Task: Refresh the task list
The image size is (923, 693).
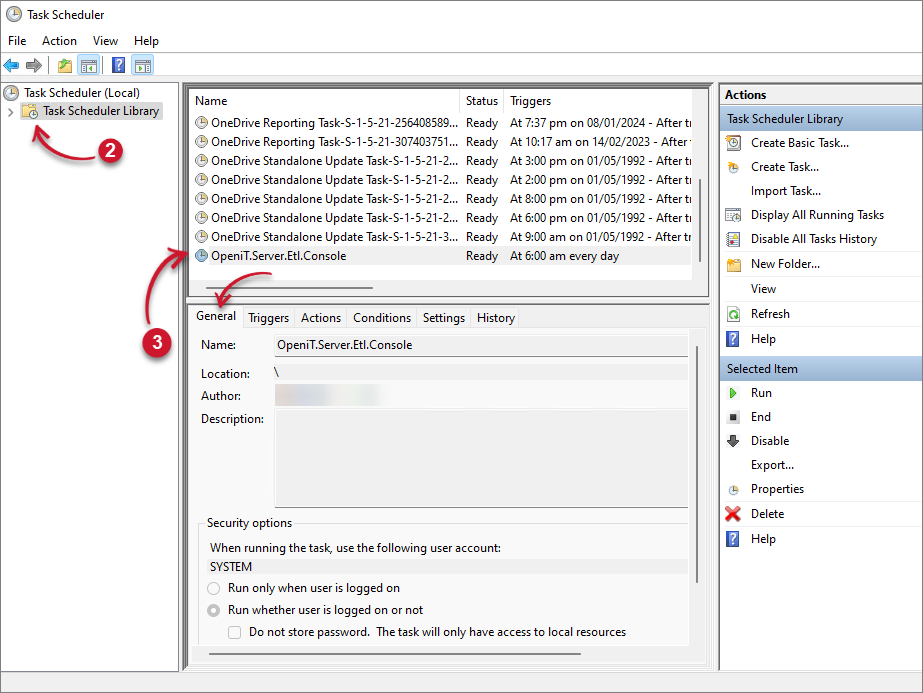Action: (768, 313)
